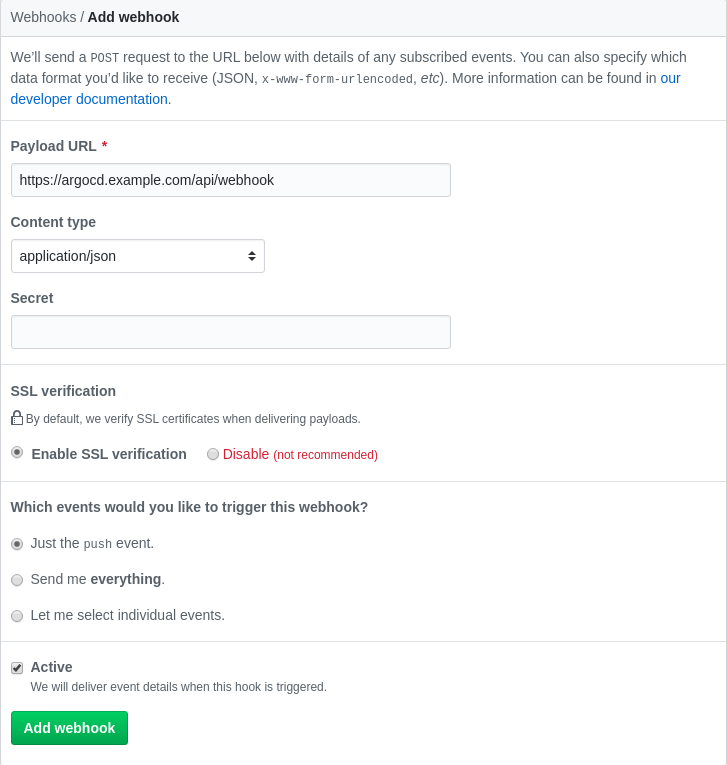This screenshot has height=765, width=727.
Task: Click the SSL verification section heading
Action: pyautogui.click(x=63, y=391)
